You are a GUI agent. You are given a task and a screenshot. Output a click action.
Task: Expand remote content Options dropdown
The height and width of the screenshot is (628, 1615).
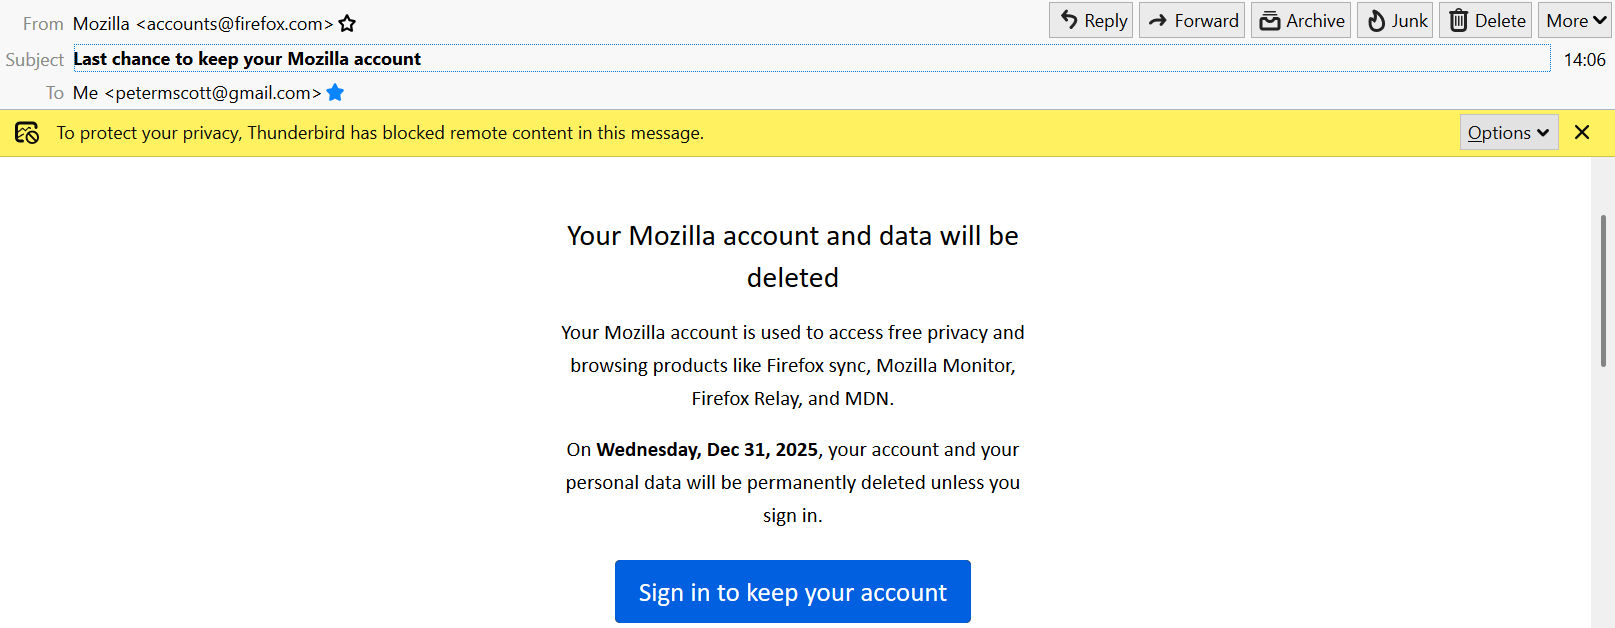click(x=1508, y=133)
